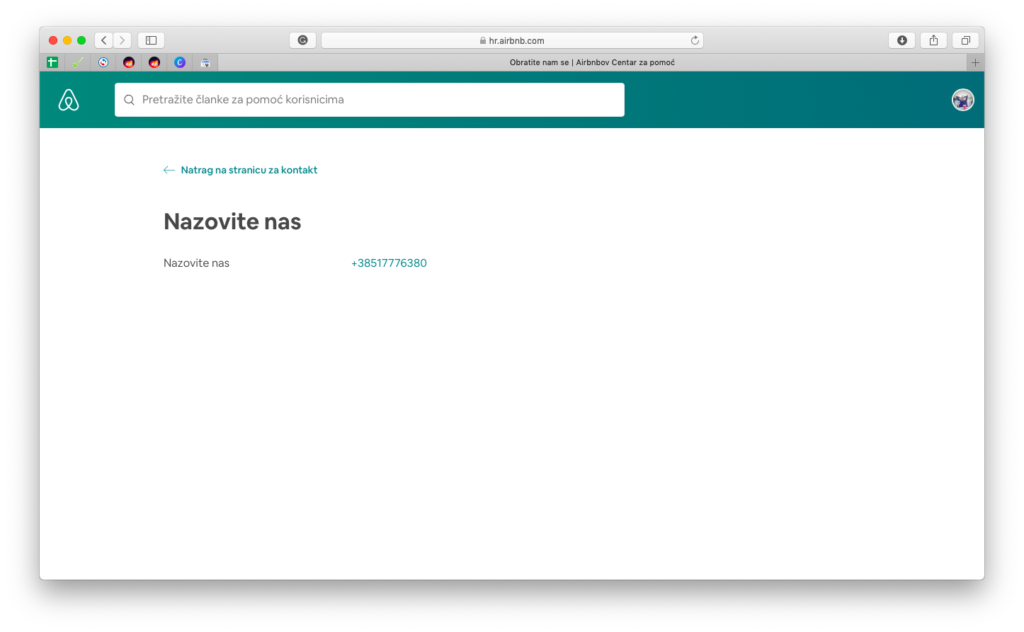
Task: Click the Grammarly extension icon in the toolbar
Action: tap(303, 40)
